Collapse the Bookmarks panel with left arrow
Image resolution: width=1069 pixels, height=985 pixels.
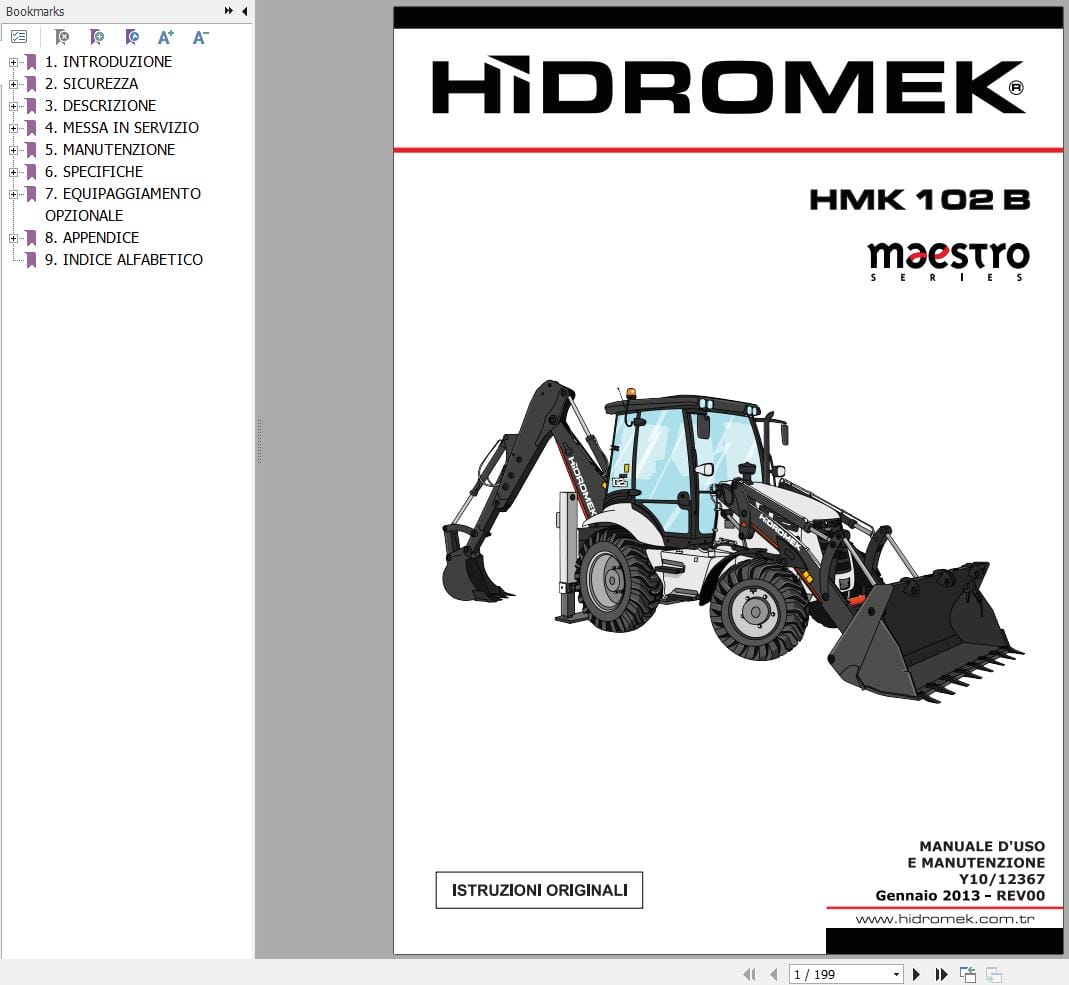click(x=244, y=11)
